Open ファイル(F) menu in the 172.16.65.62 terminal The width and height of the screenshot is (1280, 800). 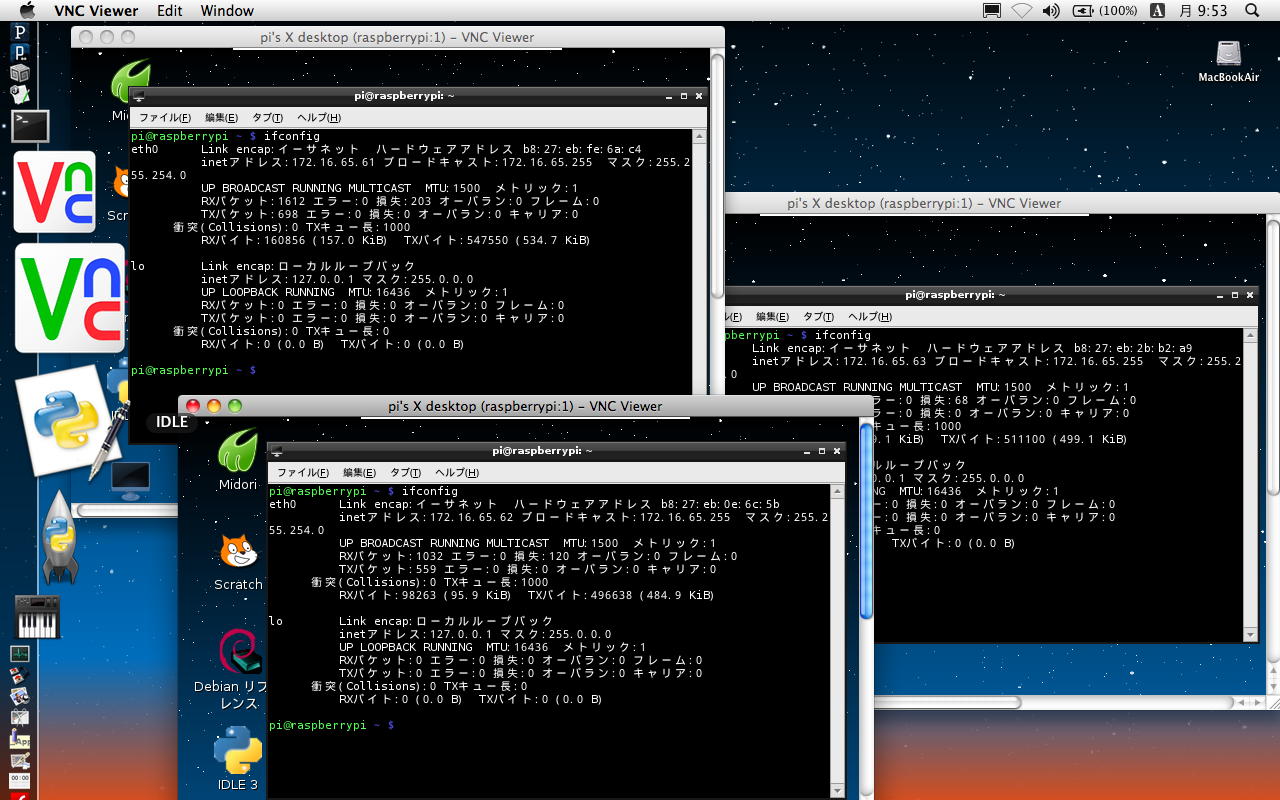click(302, 473)
